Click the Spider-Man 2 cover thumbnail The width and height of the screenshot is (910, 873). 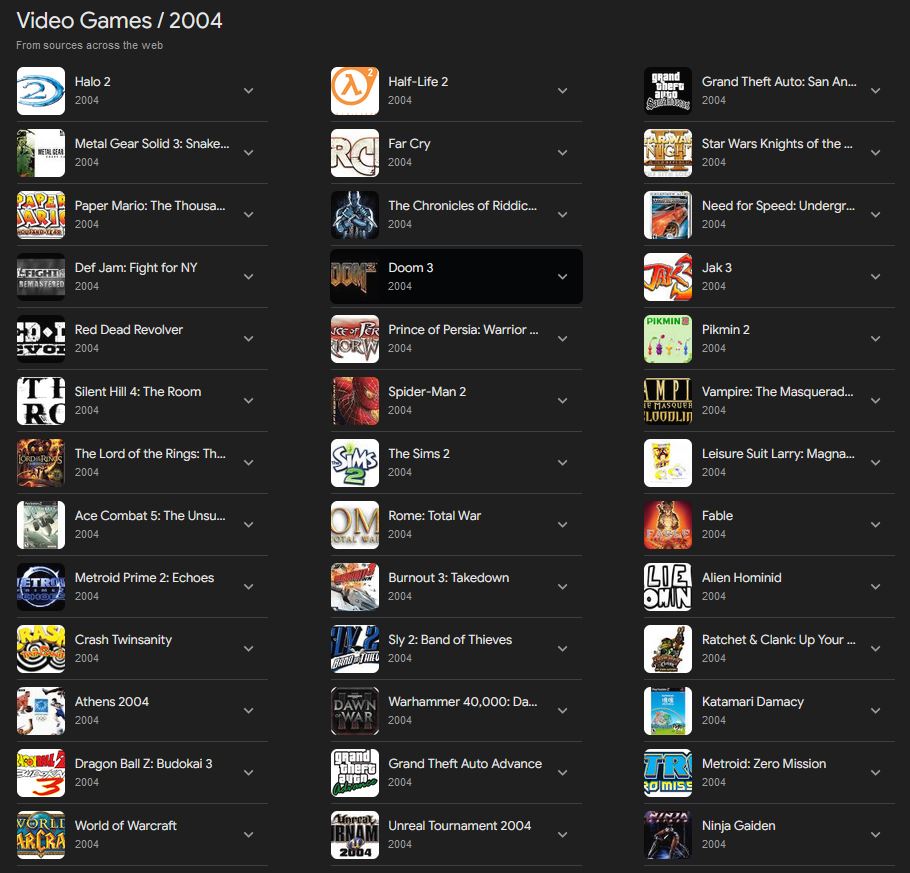point(355,401)
